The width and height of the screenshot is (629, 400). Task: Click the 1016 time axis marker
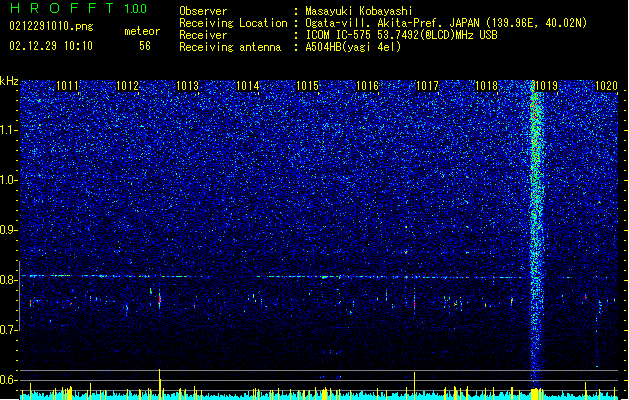(x=367, y=86)
